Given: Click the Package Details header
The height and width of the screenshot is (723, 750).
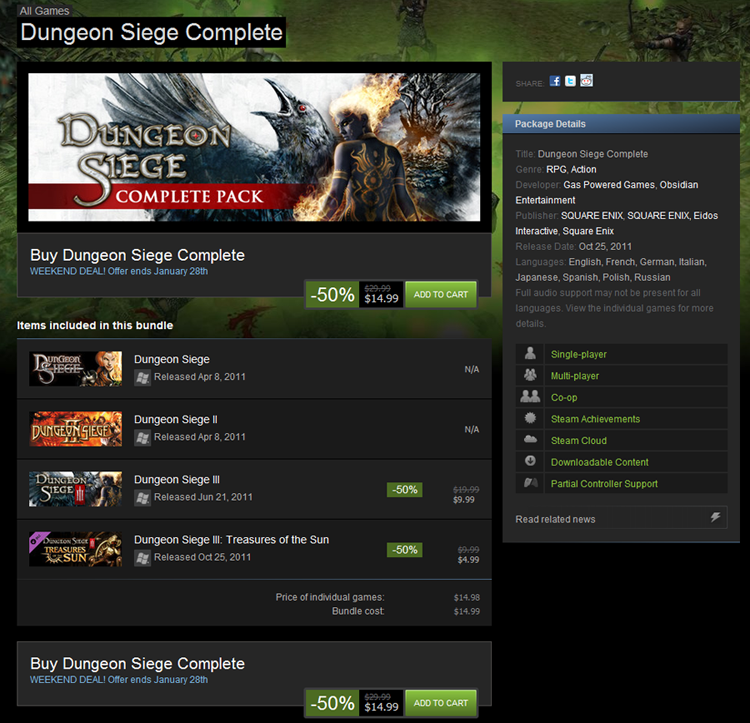Looking at the screenshot, I should [621, 124].
